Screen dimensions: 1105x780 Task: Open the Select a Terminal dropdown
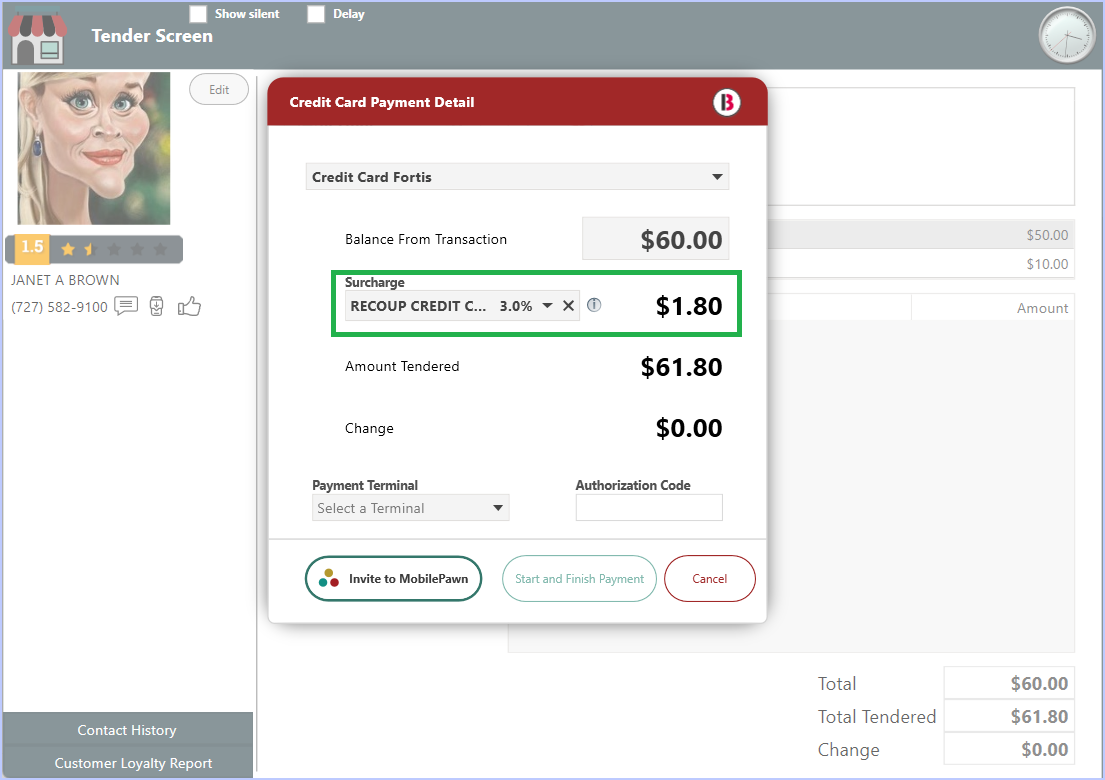(410, 508)
